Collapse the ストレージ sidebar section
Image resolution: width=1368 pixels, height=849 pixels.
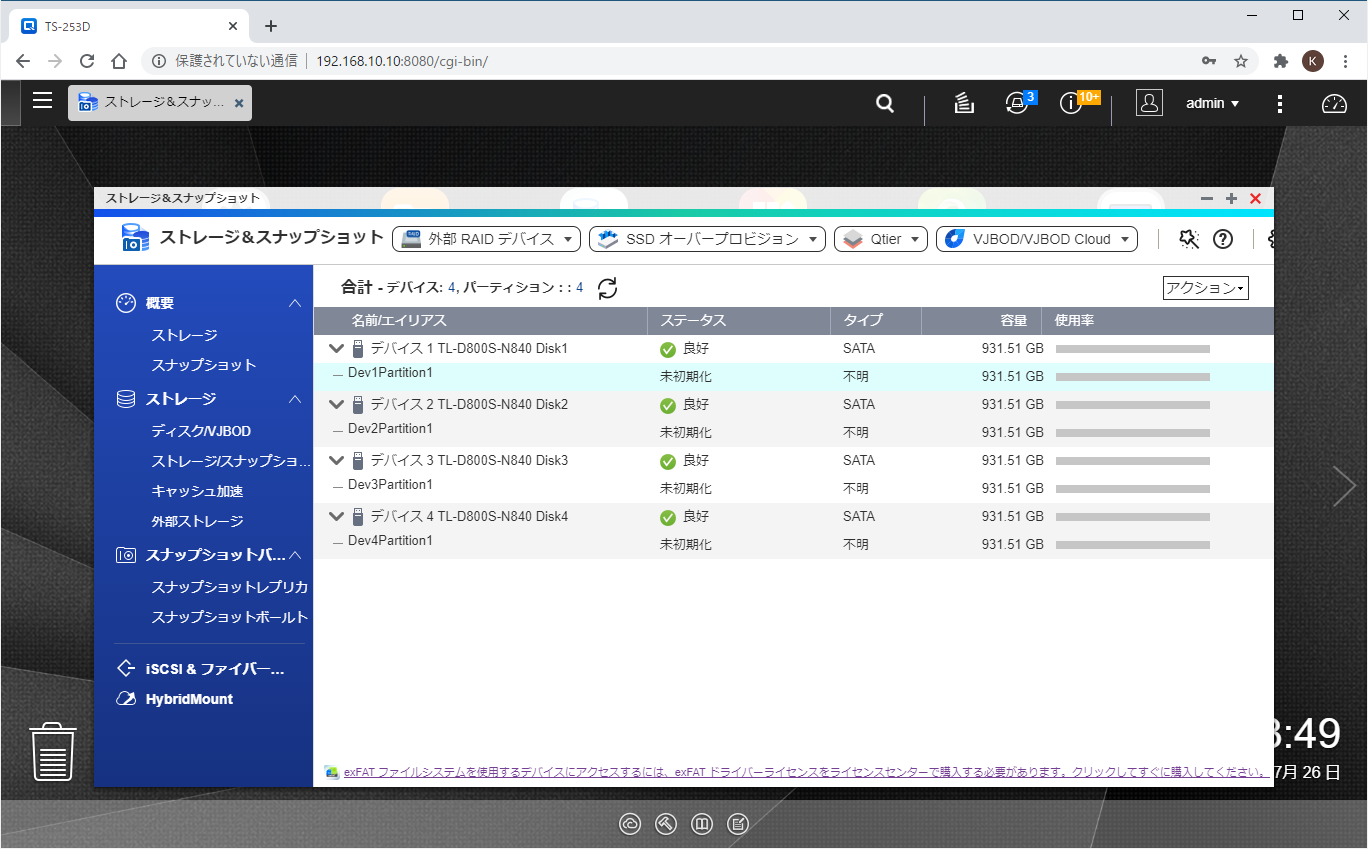tap(295, 399)
